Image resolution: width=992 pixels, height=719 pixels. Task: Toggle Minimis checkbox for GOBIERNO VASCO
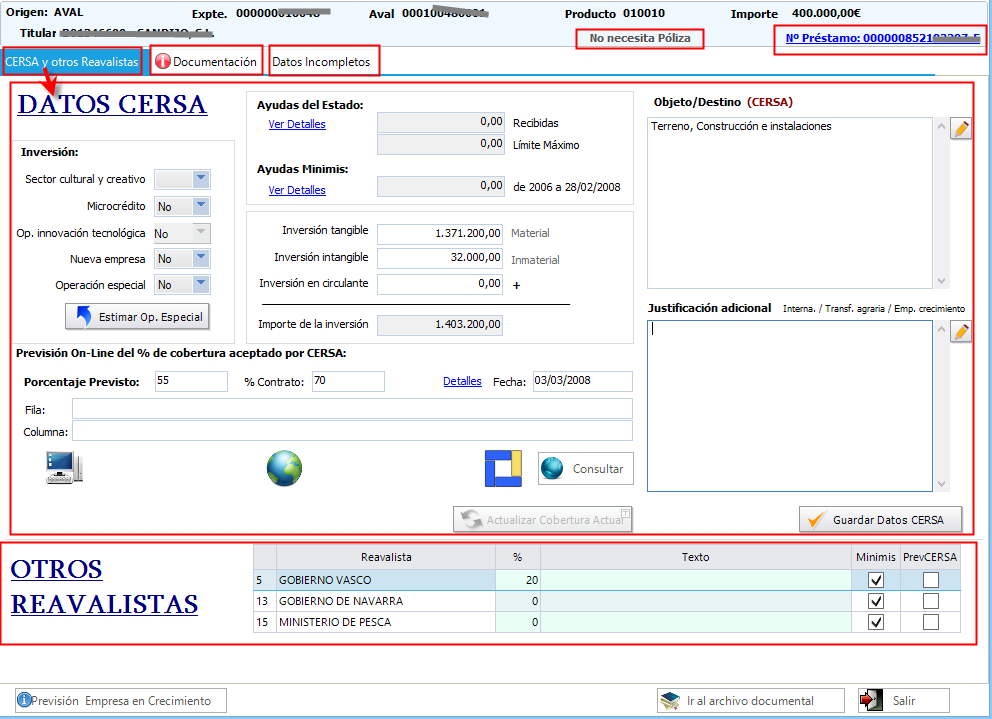(876, 580)
